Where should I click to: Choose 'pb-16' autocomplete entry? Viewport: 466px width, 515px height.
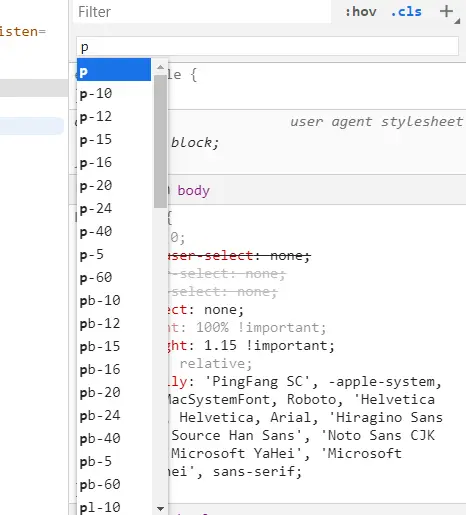coord(114,369)
